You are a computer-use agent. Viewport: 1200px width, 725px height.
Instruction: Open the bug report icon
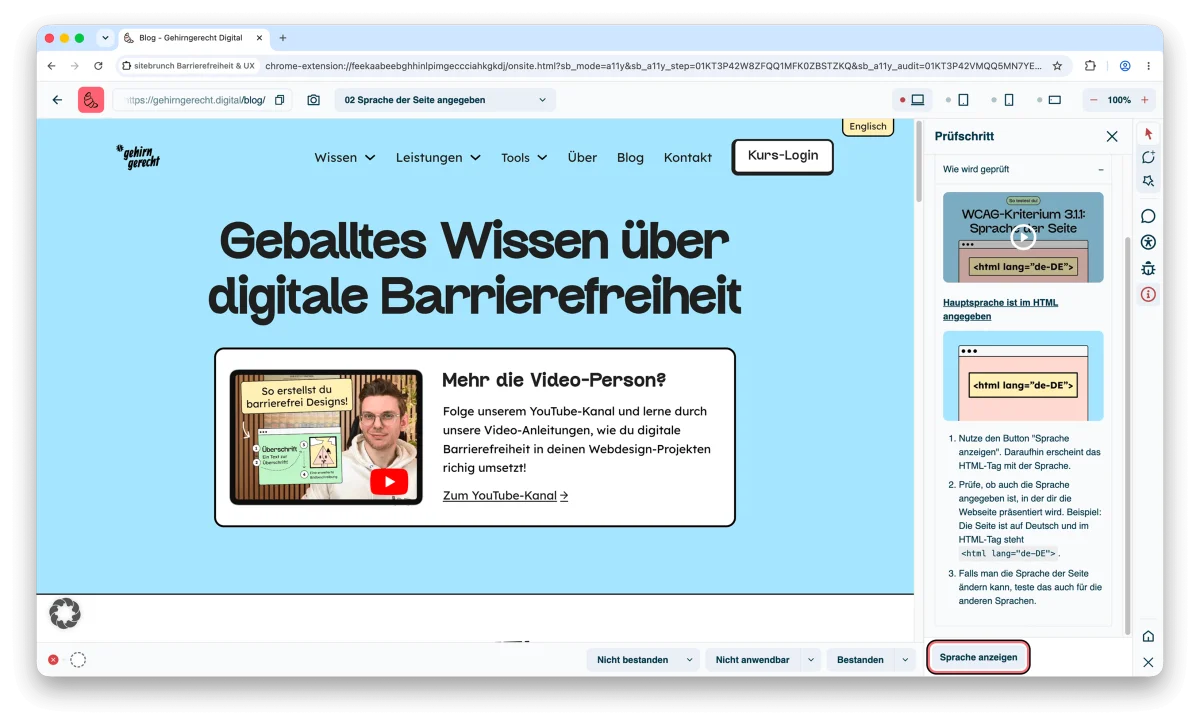point(1148,268)
